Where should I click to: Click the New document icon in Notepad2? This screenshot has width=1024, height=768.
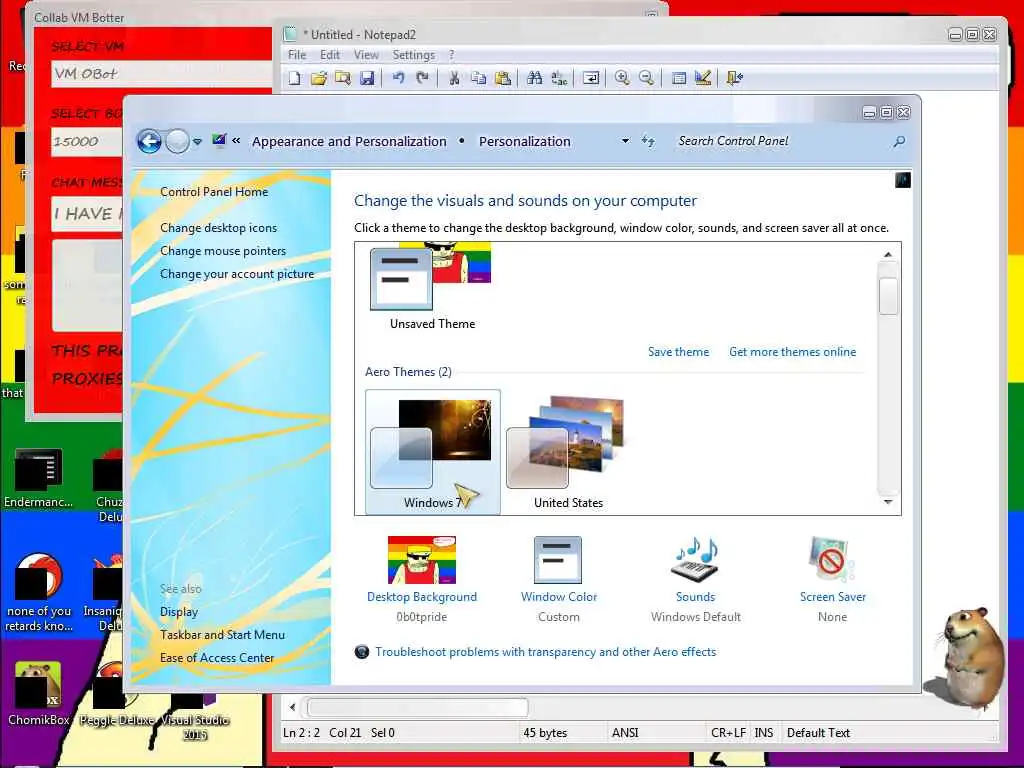[295, 78]
